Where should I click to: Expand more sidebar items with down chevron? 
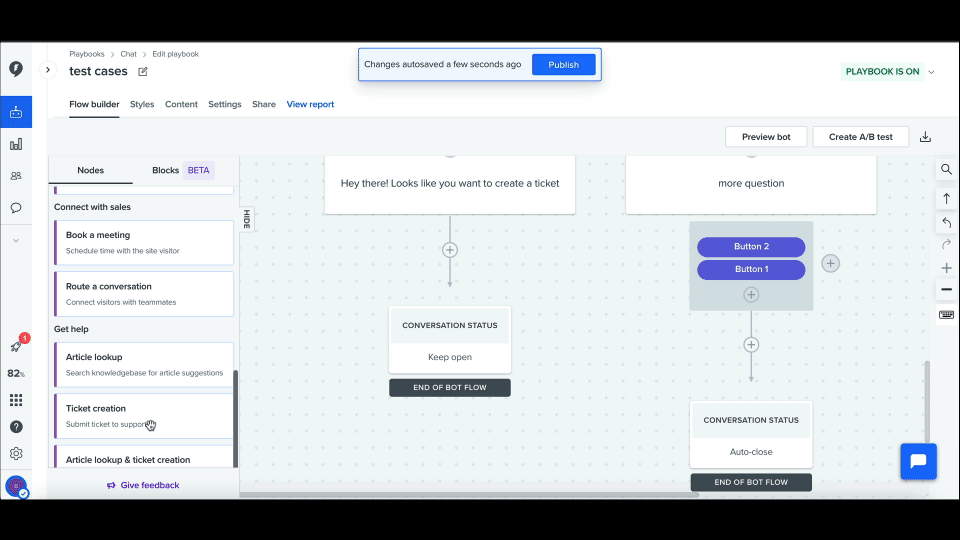click(x=16, y=240)
